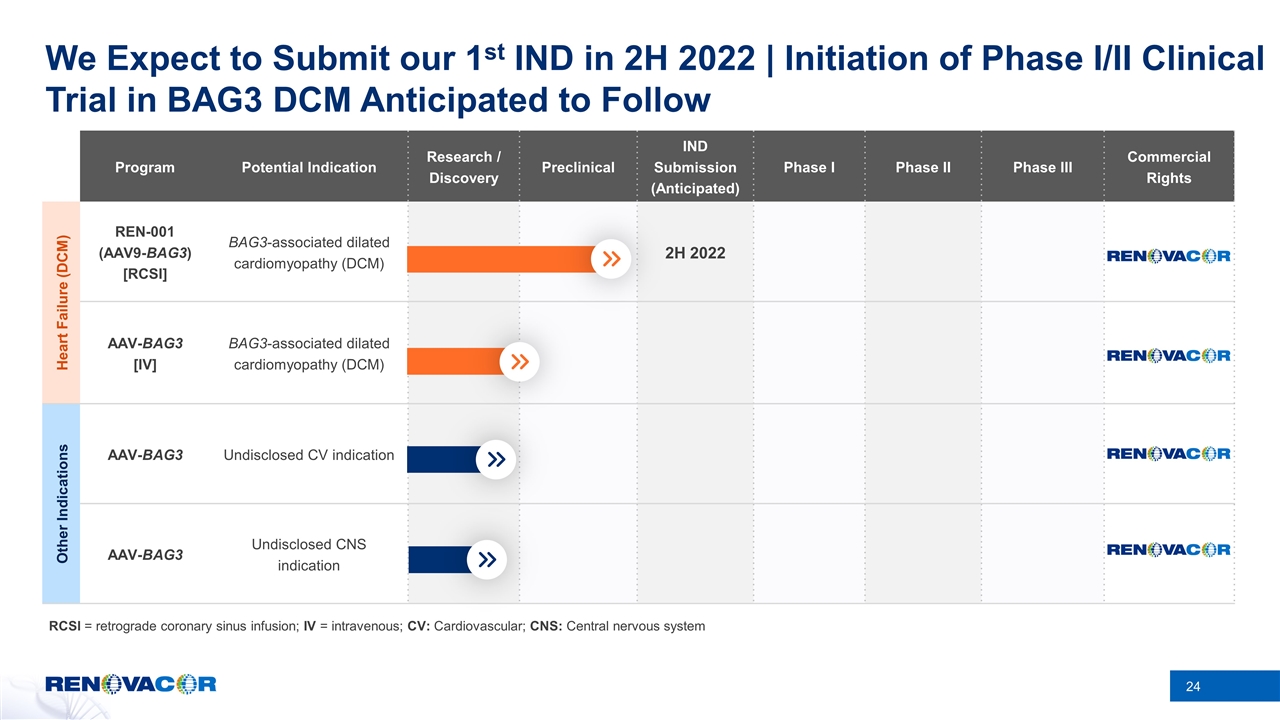The width and height of the screenshot is (1280, 720).
Task: Click the navy progress bar for Undisclosed CV indication
Action: pyautogui.click(x=445, y=459)
